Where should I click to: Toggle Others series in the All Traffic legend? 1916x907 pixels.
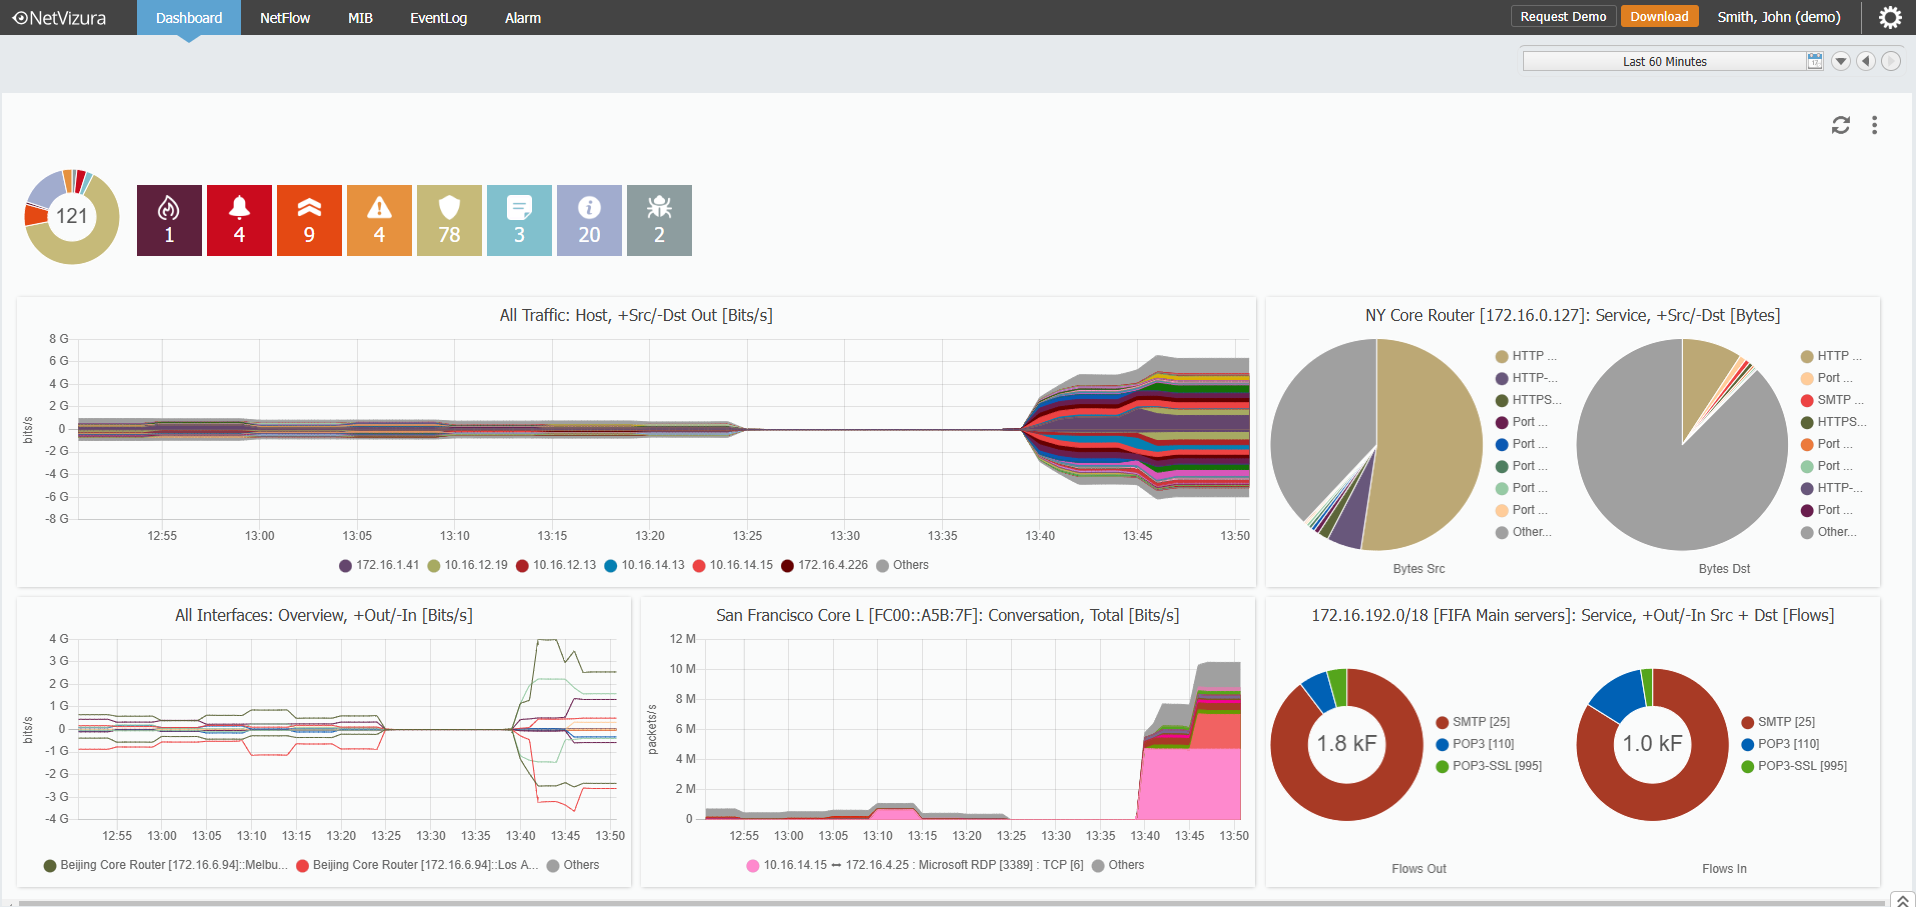(902, 565)
